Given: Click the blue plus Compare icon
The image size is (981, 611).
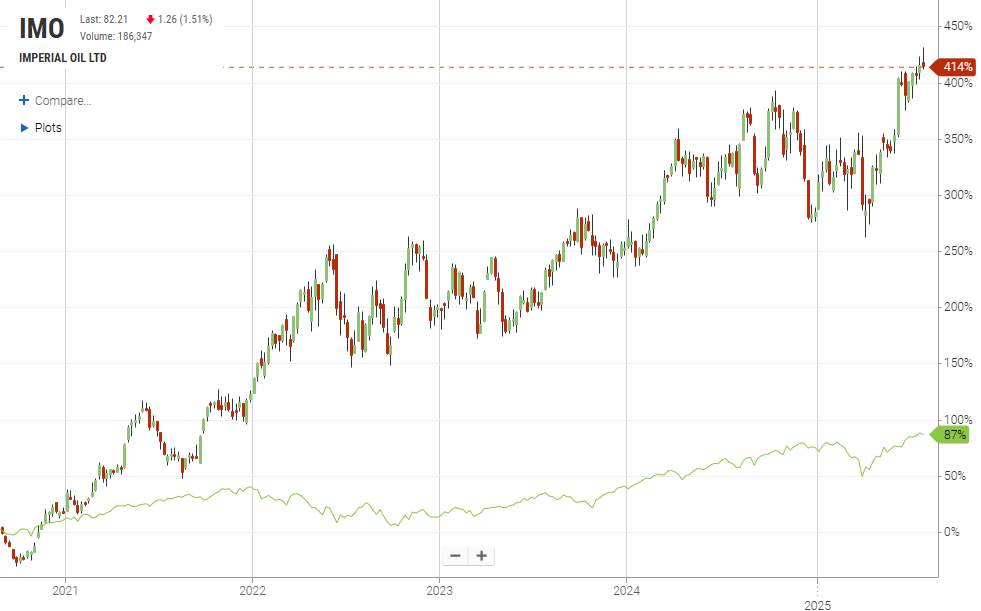Looking at the screenshot, I should click(24, 100).
